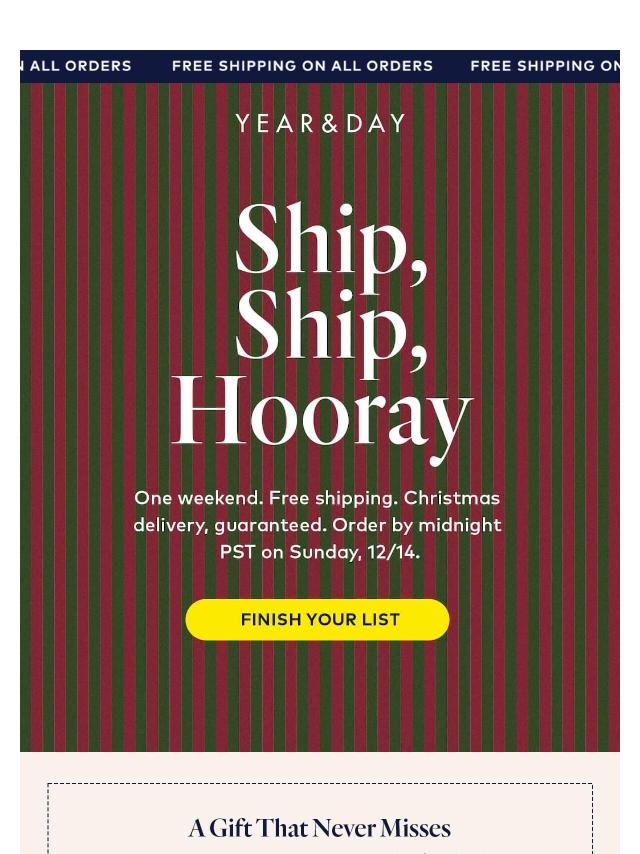Click the YEAR & DAY brand logo
This screenshot has height=854, width=640.
tap(320, 124)
